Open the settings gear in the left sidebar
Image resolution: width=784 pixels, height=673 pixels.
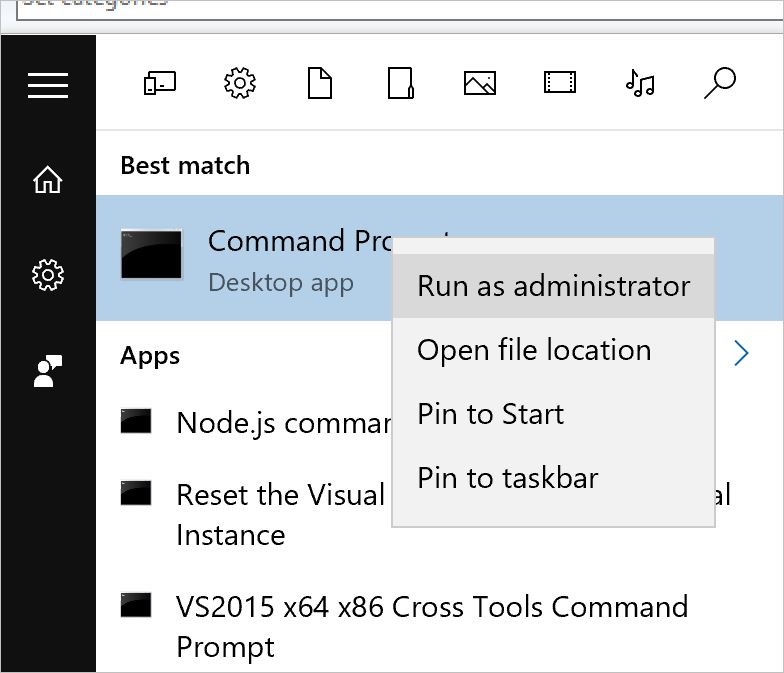coord(47,274)
